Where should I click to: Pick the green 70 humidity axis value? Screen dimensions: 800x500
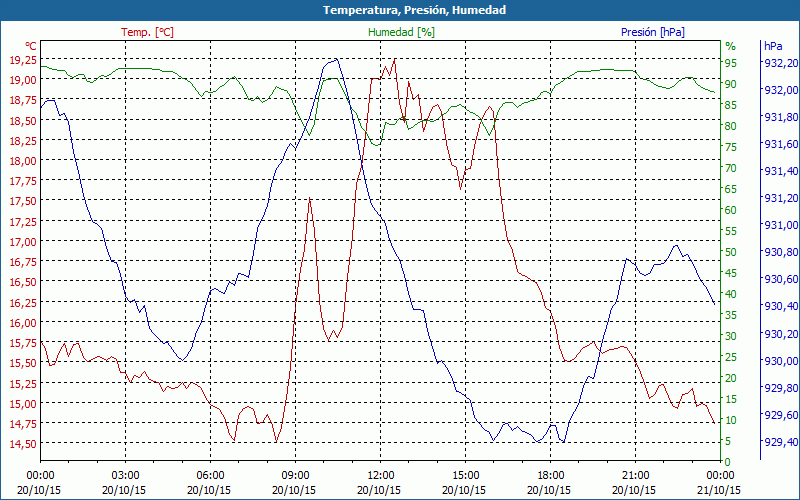pos(731,168)
